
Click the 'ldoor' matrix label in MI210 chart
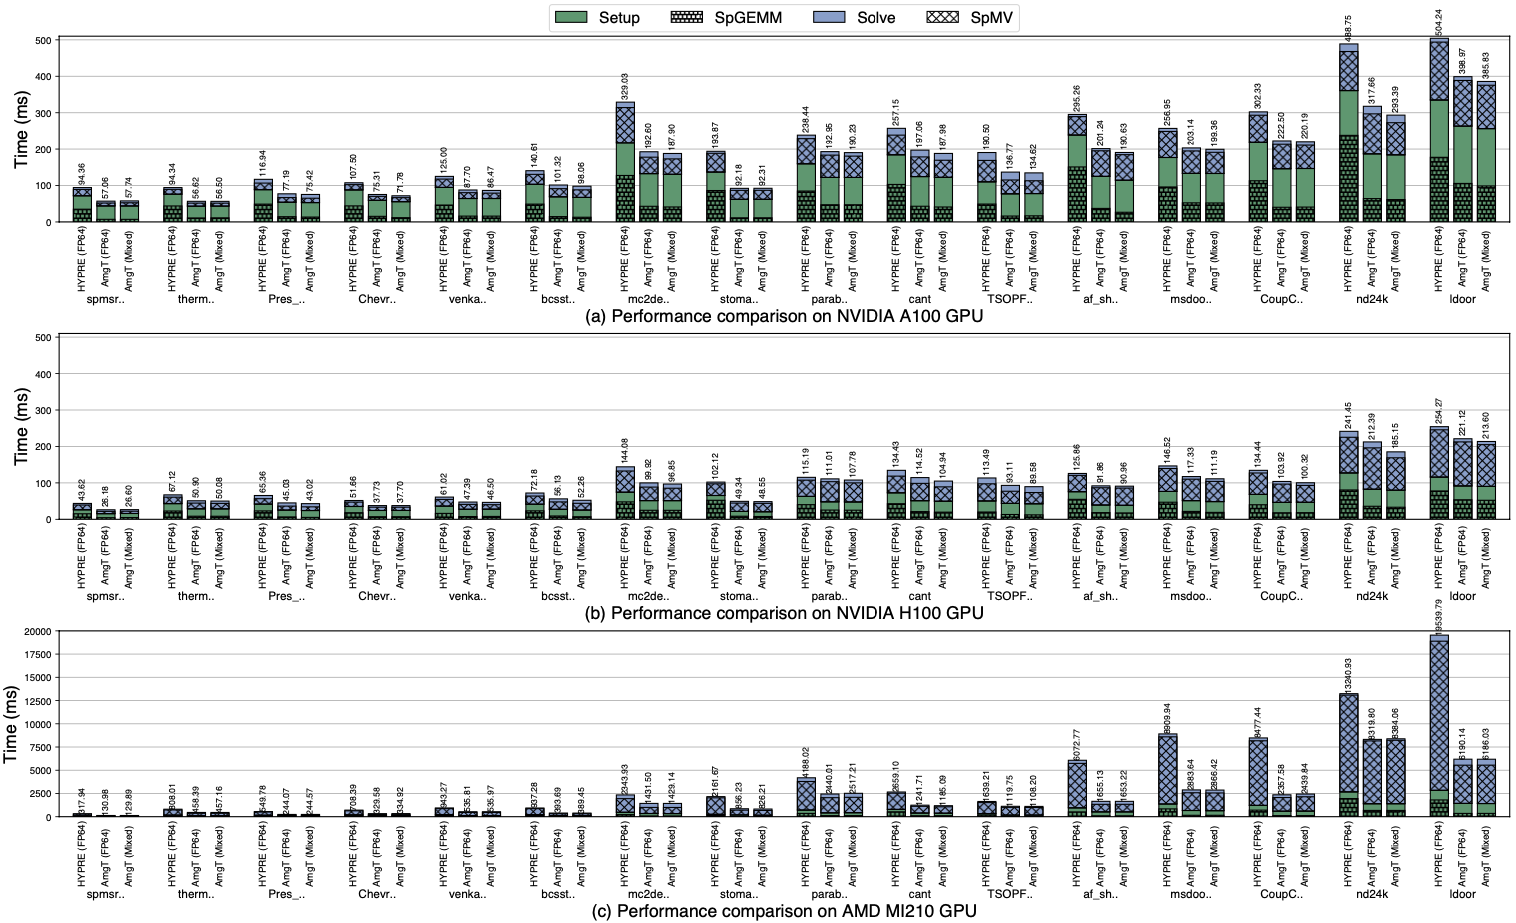click(x=1462, y=894)
